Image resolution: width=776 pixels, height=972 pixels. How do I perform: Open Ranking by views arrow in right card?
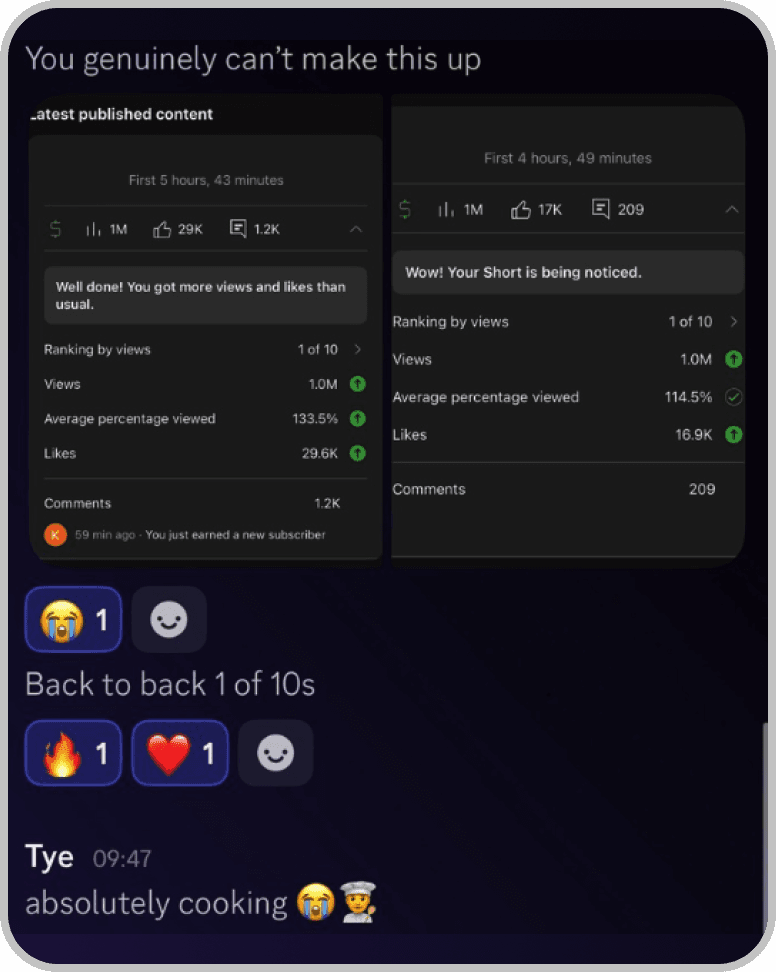pyautogui.click(x=734, y=322)
